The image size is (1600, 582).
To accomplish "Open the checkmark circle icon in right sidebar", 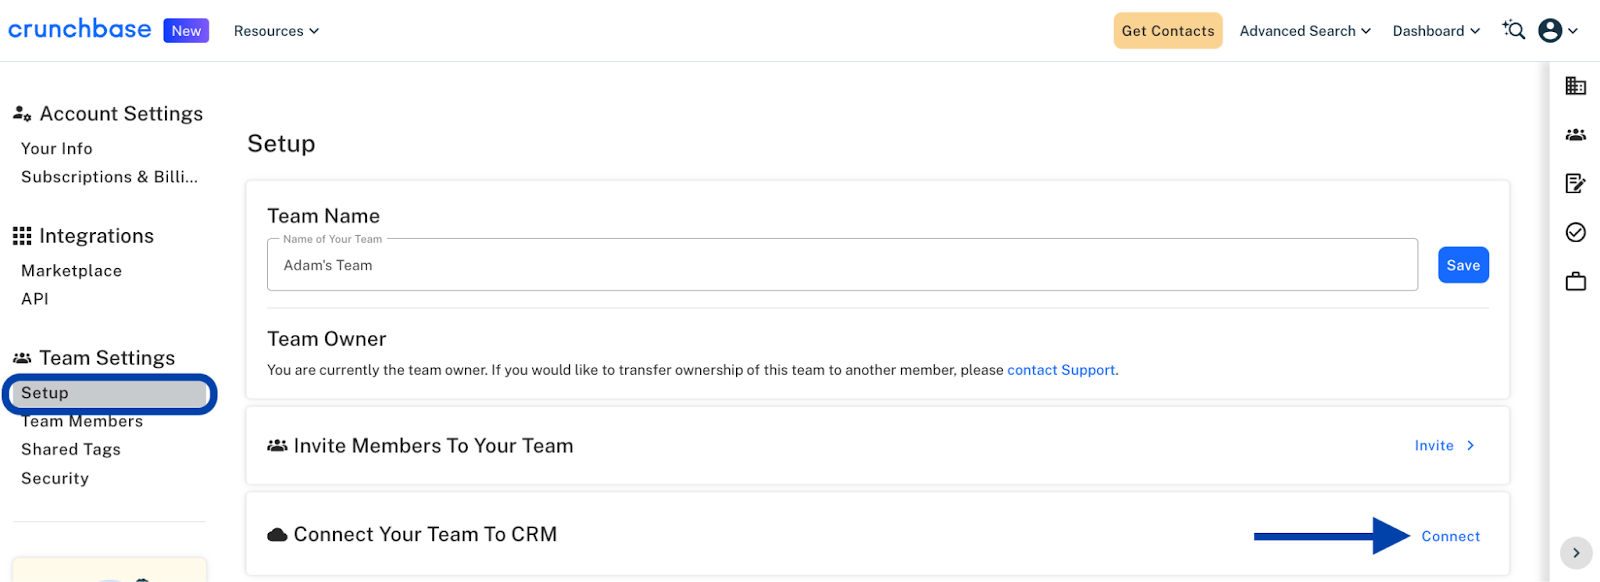I will click(x=1575, y=232).
